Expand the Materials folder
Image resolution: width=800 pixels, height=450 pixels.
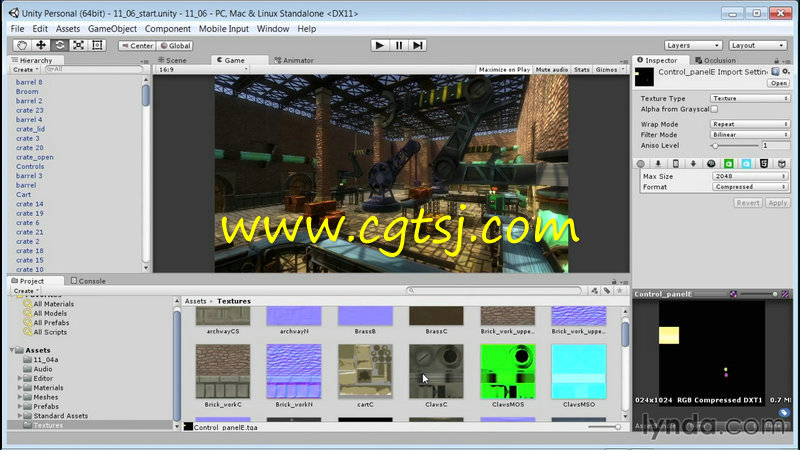point(20,388)
